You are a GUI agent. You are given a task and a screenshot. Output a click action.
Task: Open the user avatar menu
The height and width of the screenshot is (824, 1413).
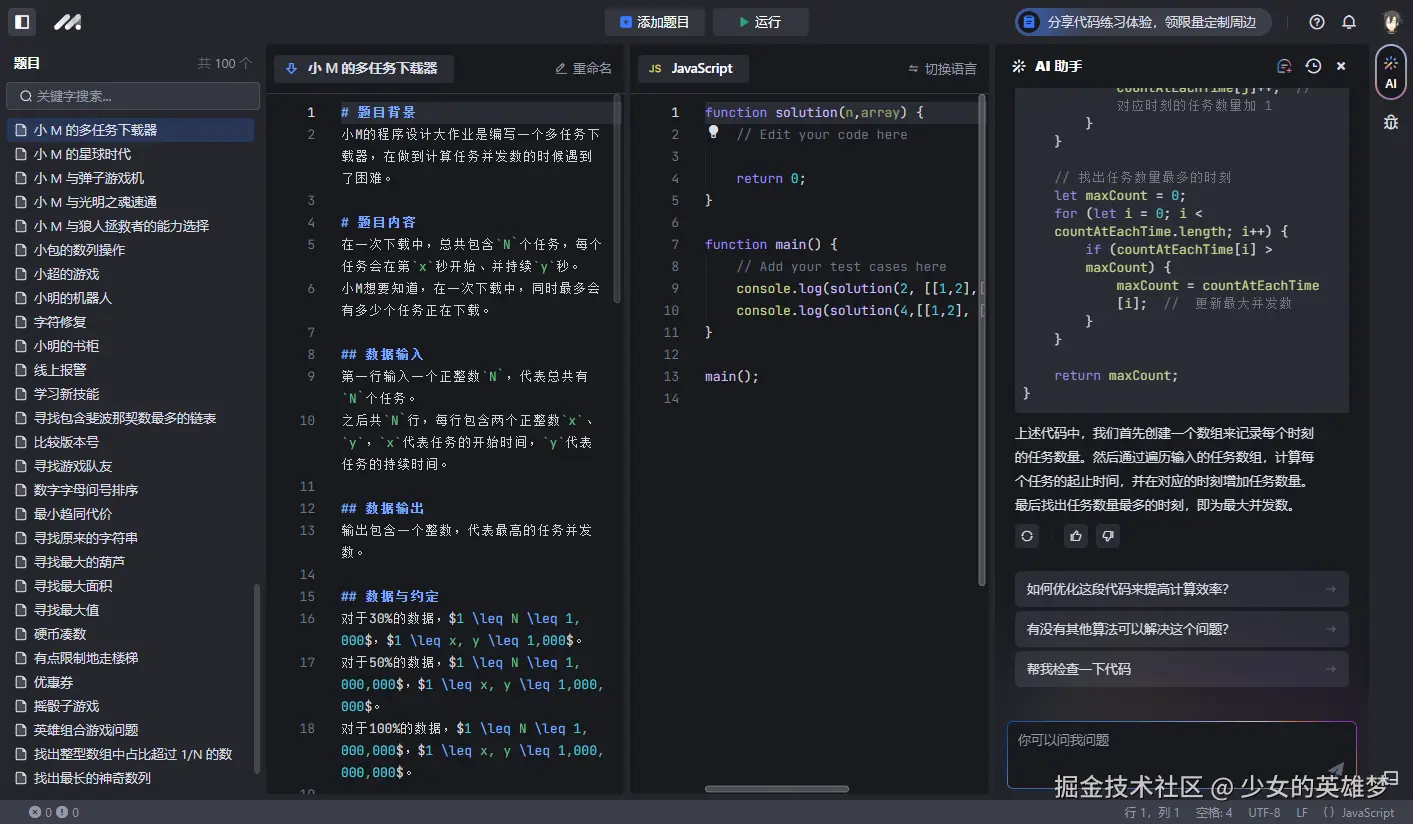click(x=1391, y=22)
